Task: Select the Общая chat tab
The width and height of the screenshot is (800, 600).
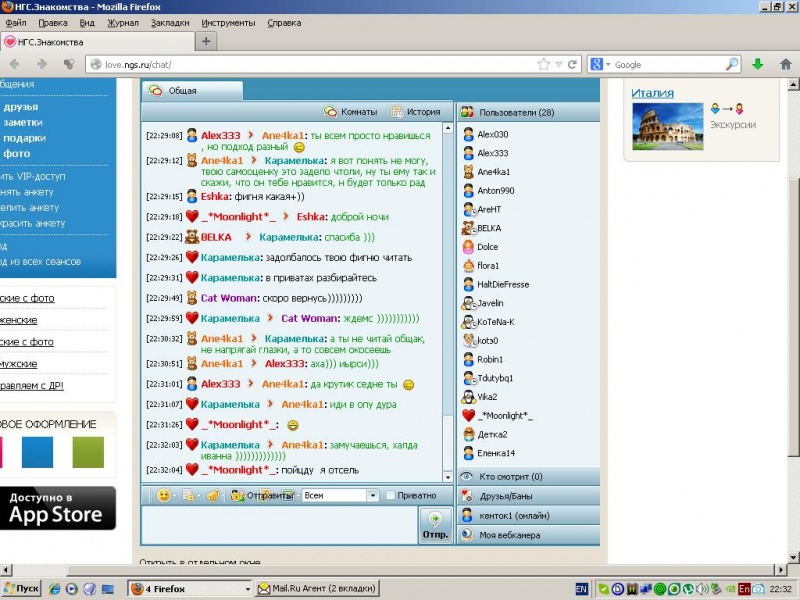Action: pyautogui.click(x=182, y=91)
